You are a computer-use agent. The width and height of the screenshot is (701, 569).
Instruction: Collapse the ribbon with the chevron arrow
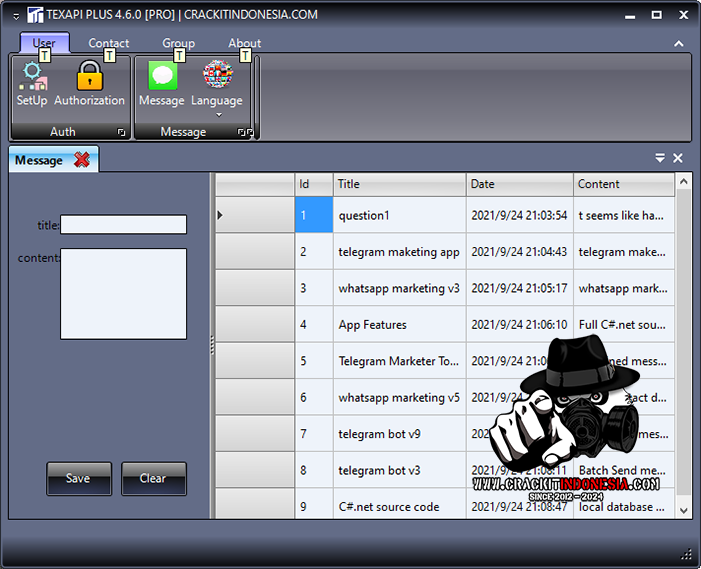[679, 44]
